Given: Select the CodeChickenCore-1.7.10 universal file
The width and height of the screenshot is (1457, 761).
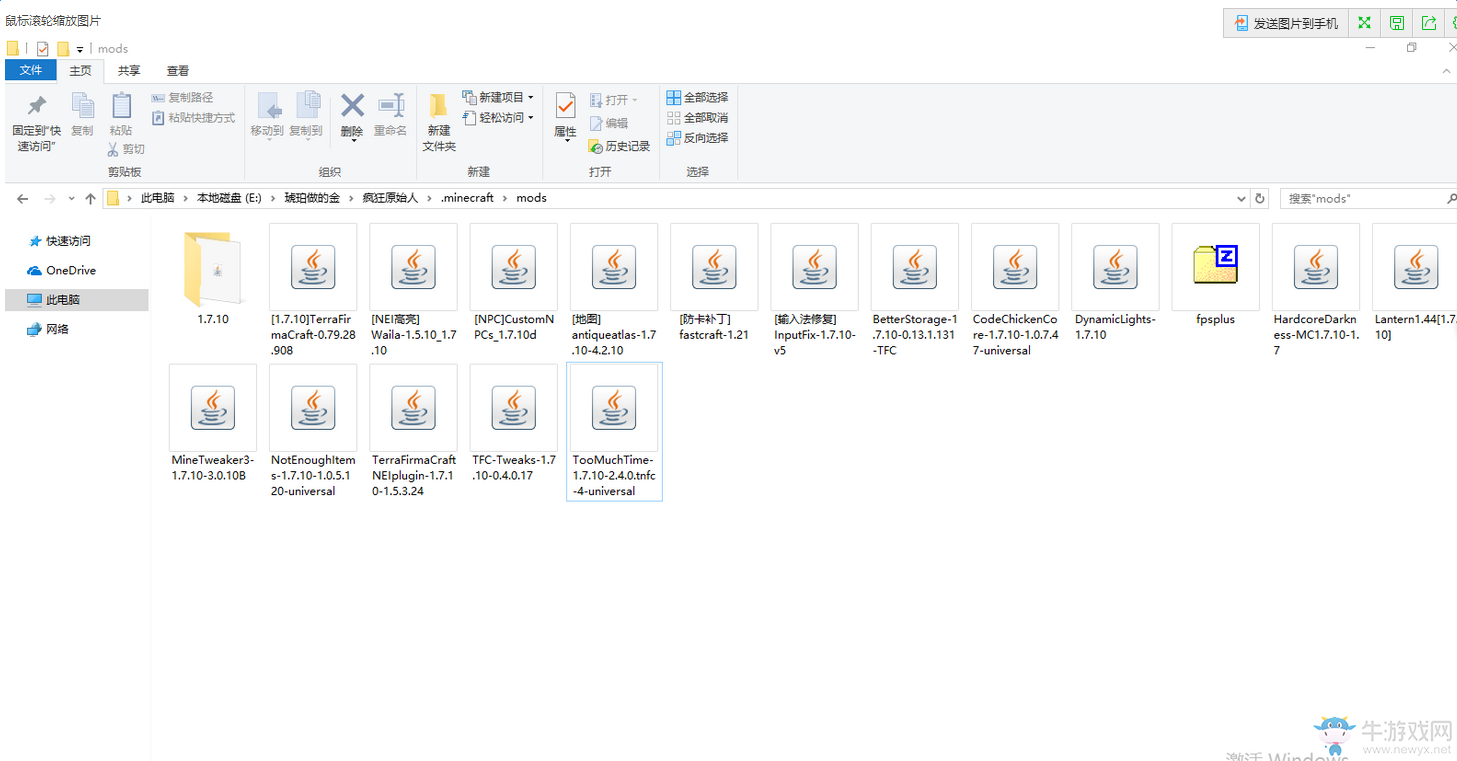Looking at the screenshot, I should point(1015,290).
